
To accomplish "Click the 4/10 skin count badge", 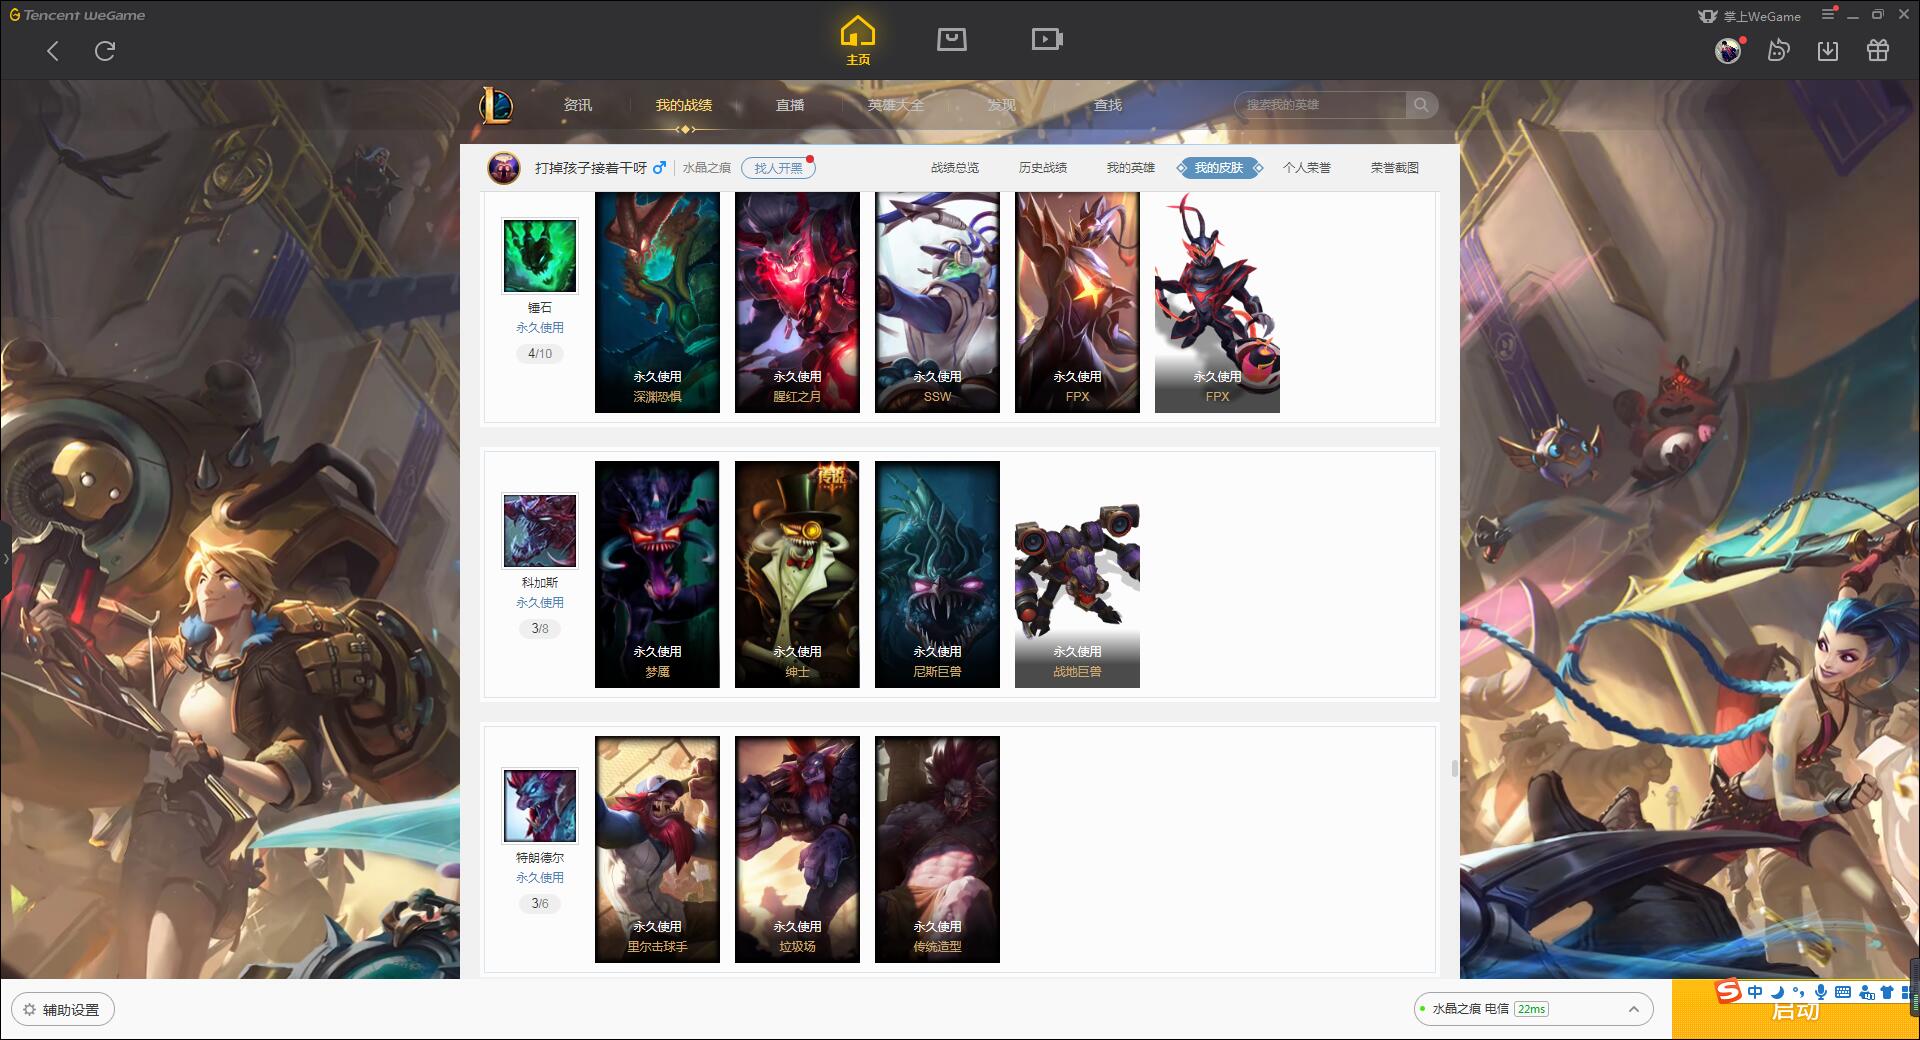I will 540,353.
